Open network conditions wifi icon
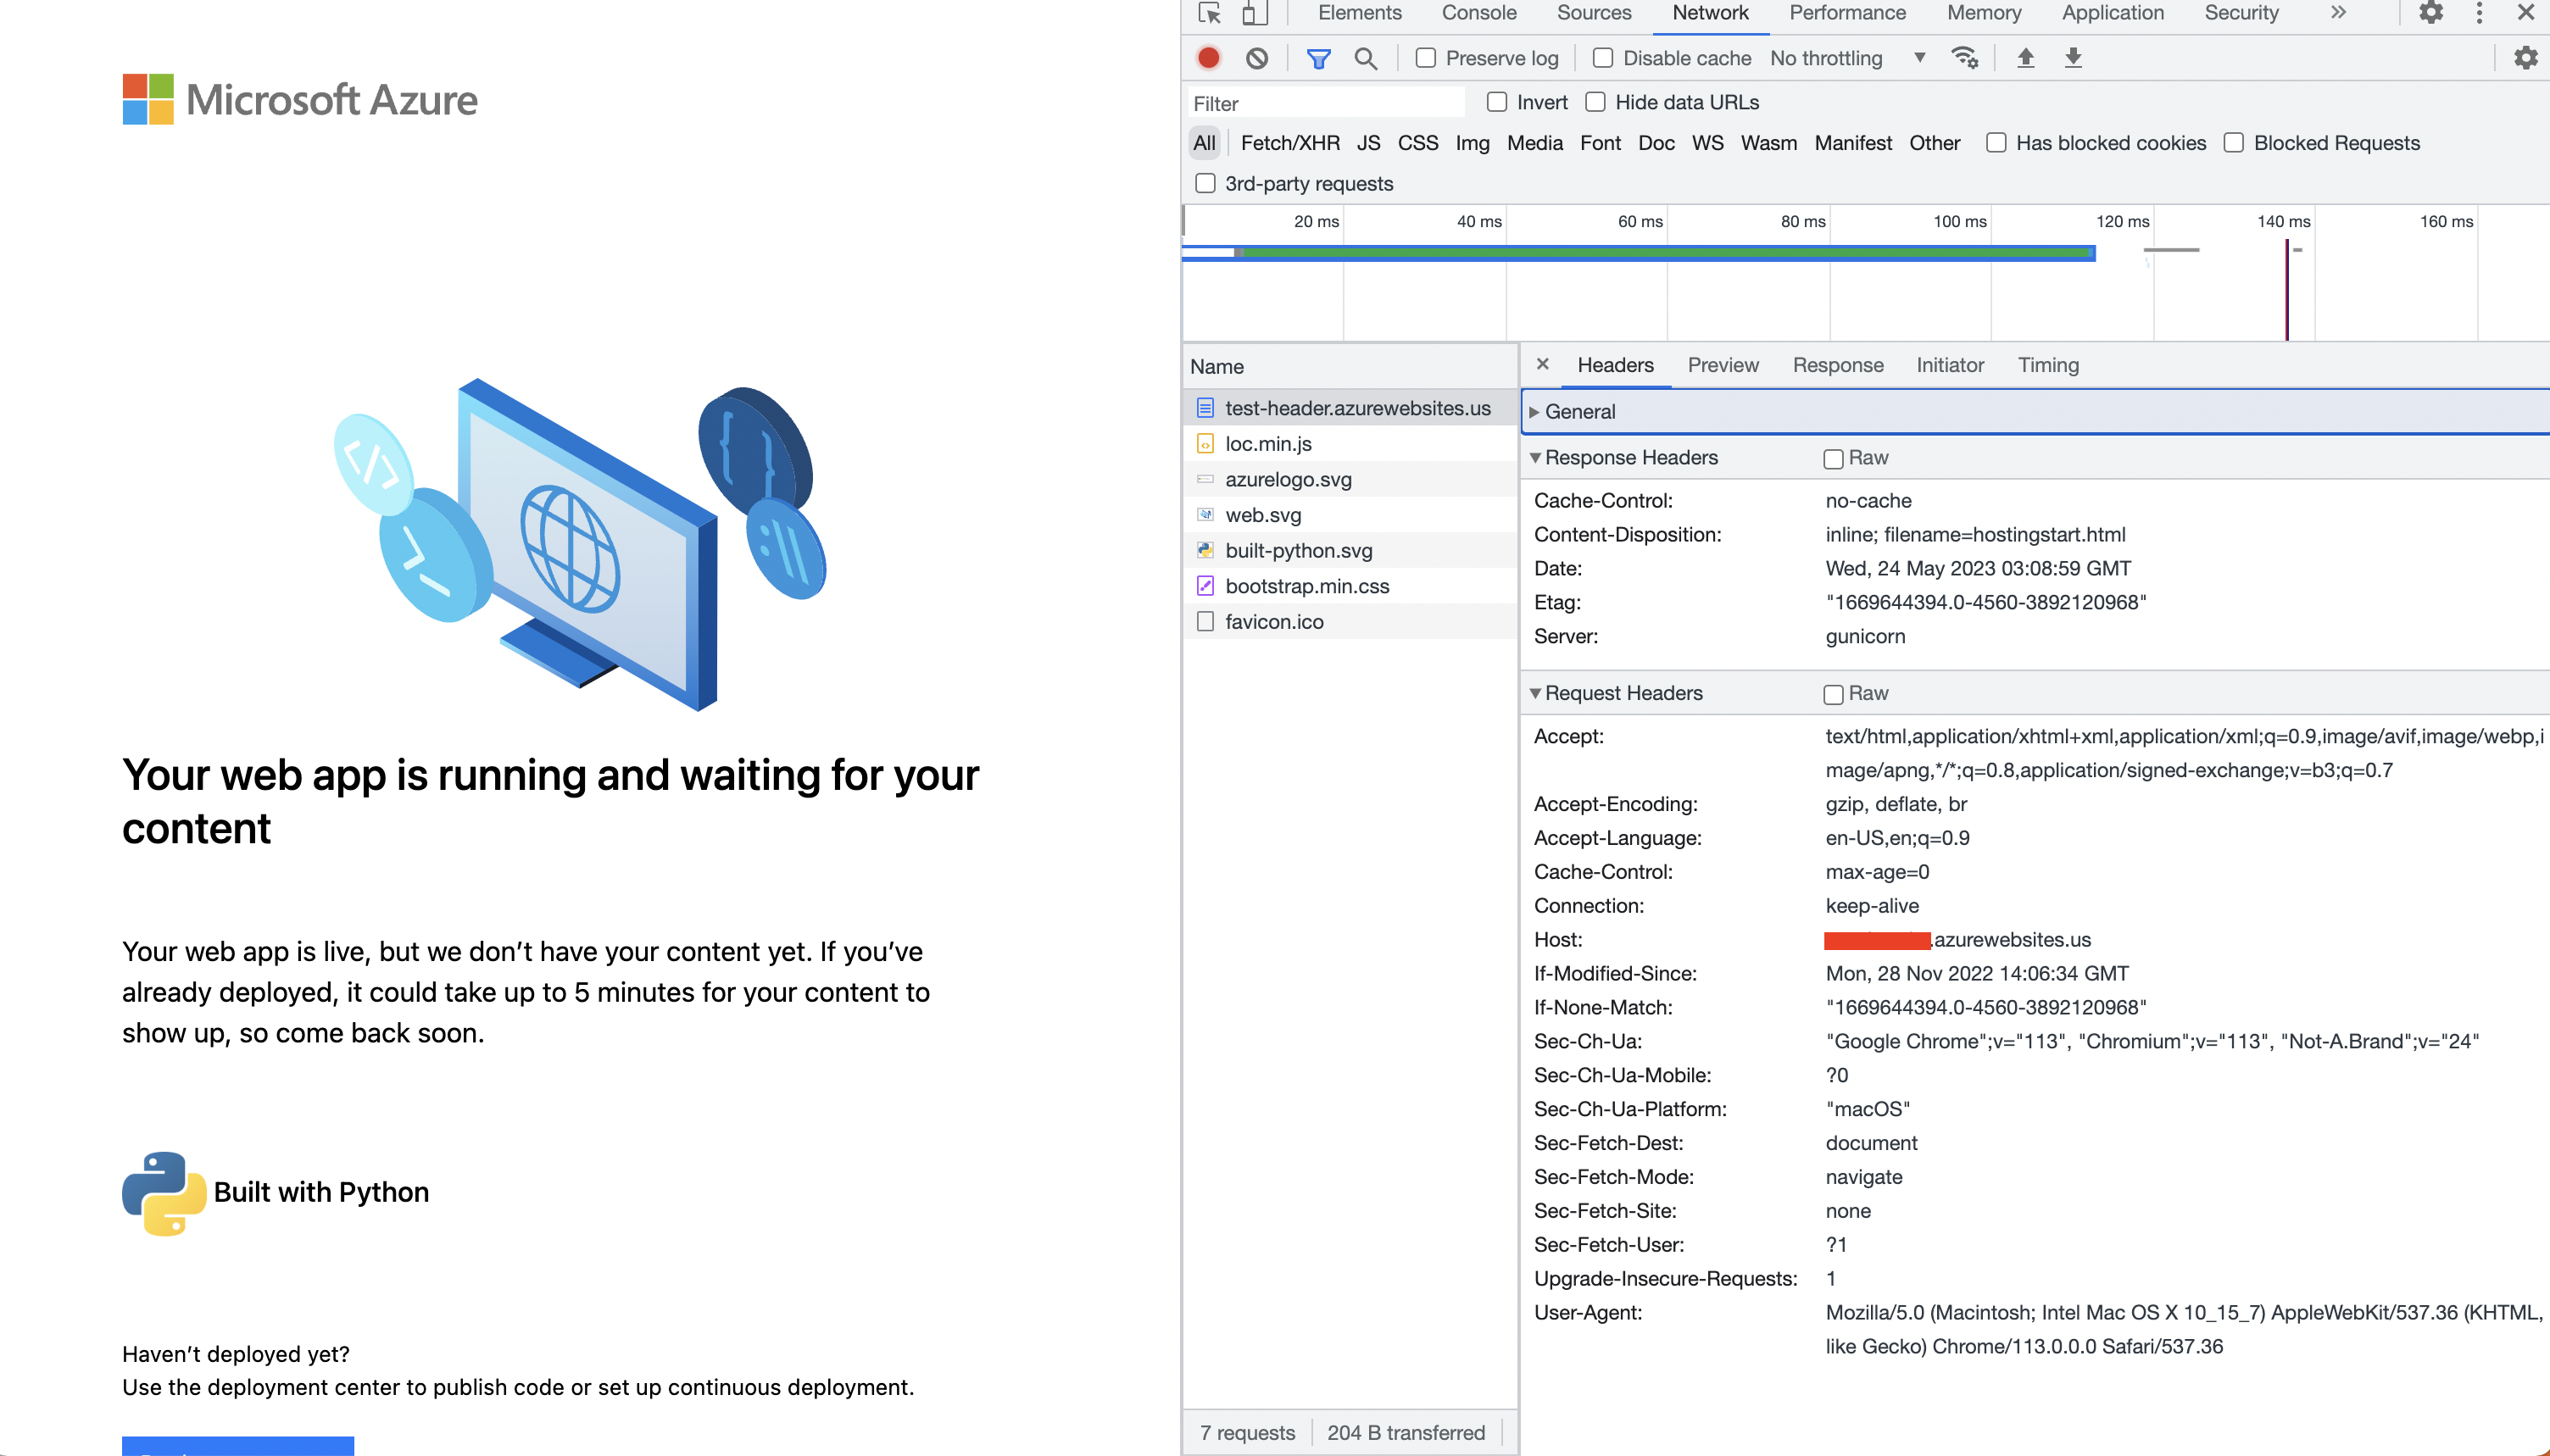The image size is (2550, 1456). click(x=1965, y=58)
